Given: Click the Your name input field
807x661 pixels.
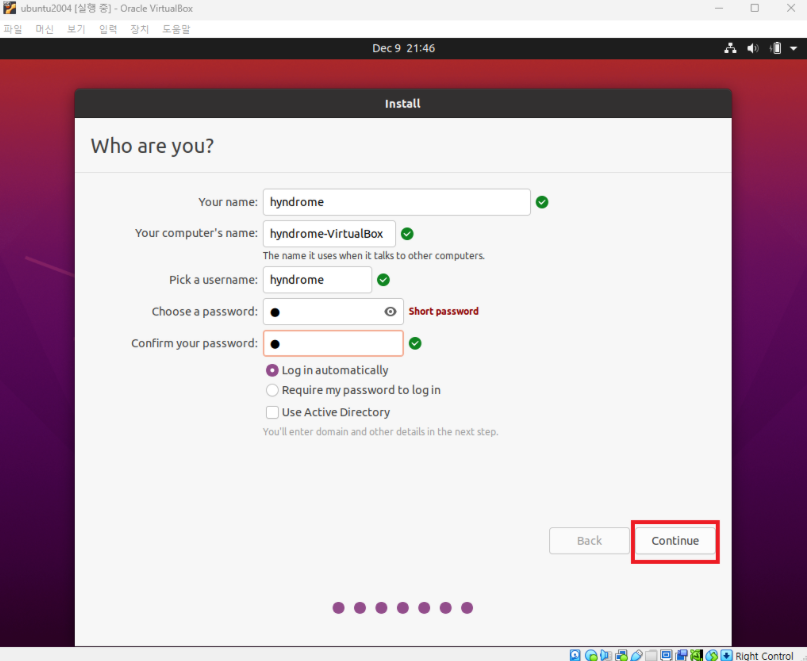Looking at the screenshot, I should point(397,202).
